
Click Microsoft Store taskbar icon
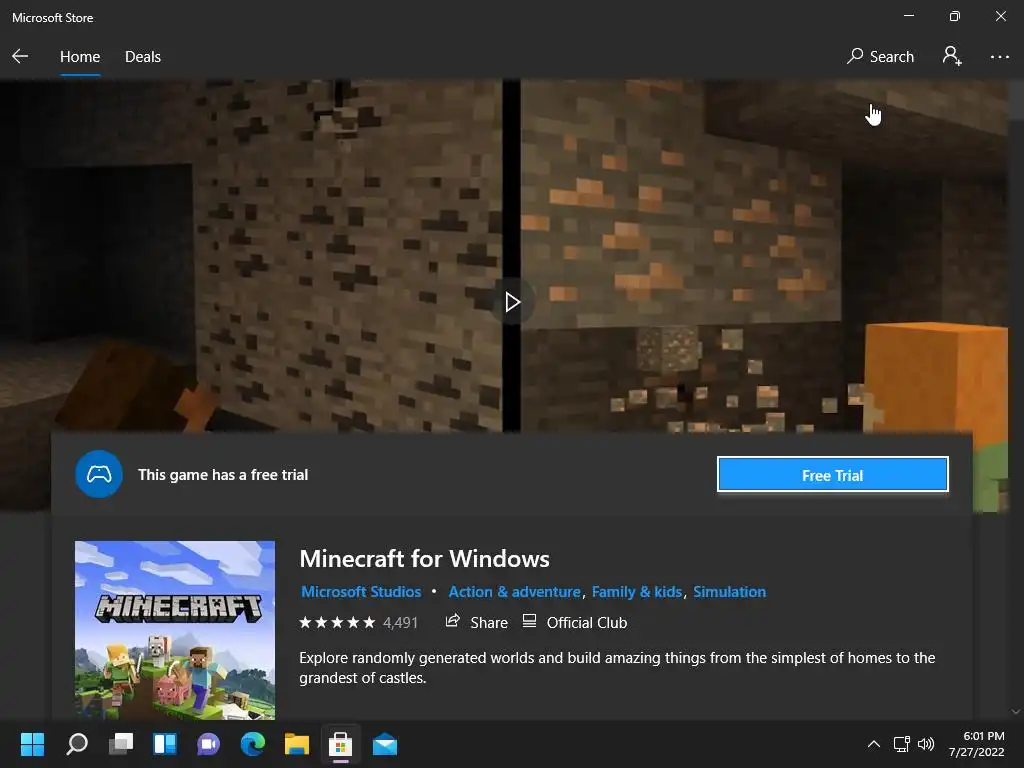(x=340, y=744)
